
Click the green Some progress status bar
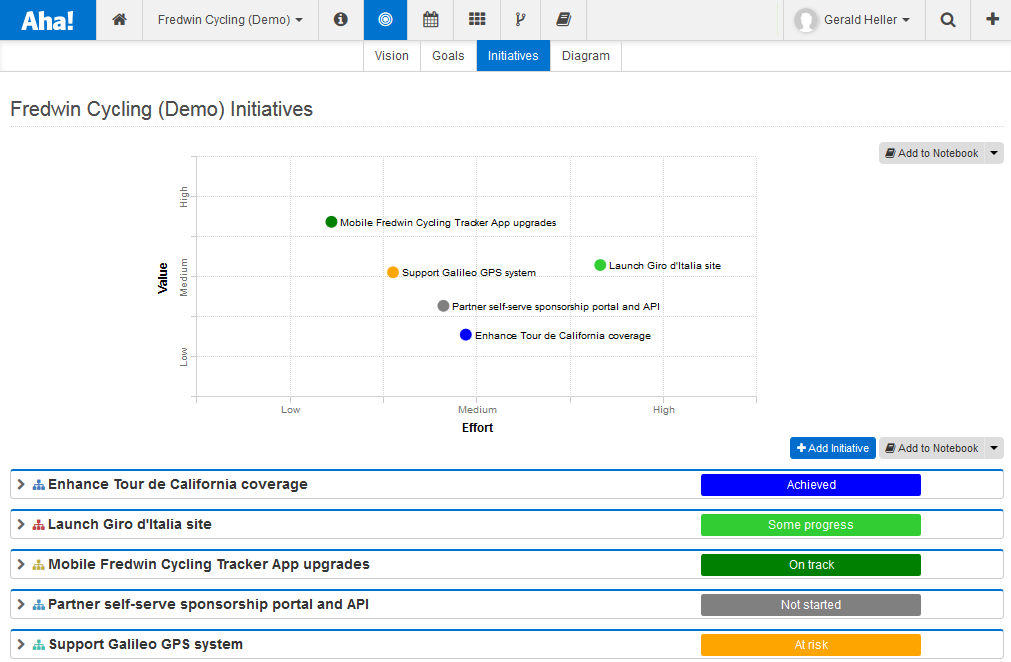click(810, 525)
